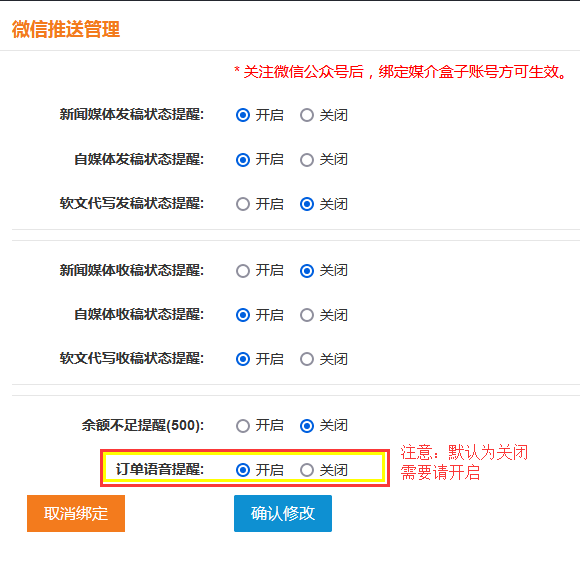
Task: Click the 微信推送管理 page heading
Action: 66,29
